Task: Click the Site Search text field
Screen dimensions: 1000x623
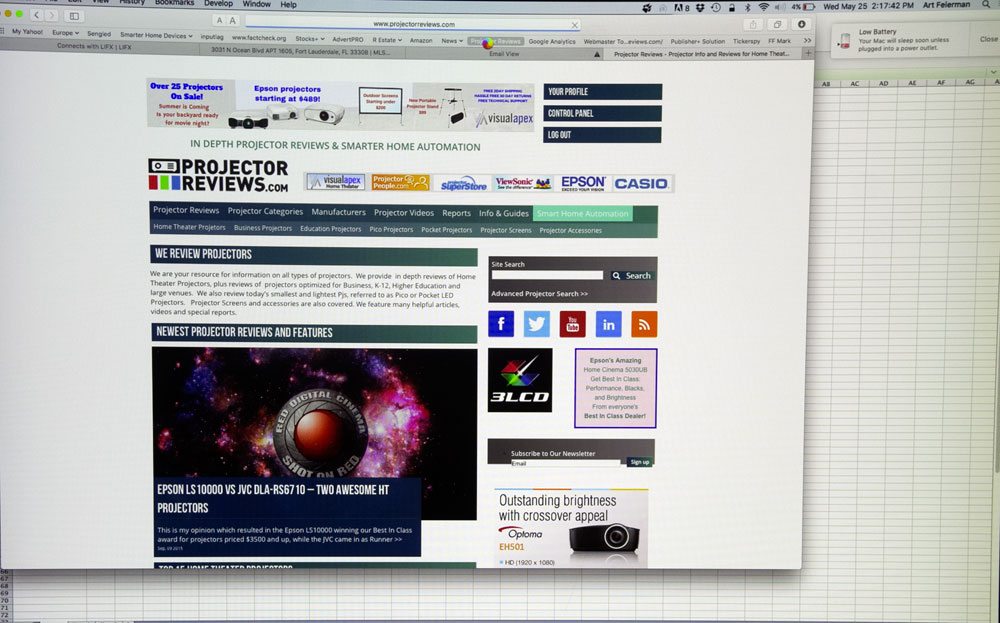Action: click(547, 275)
